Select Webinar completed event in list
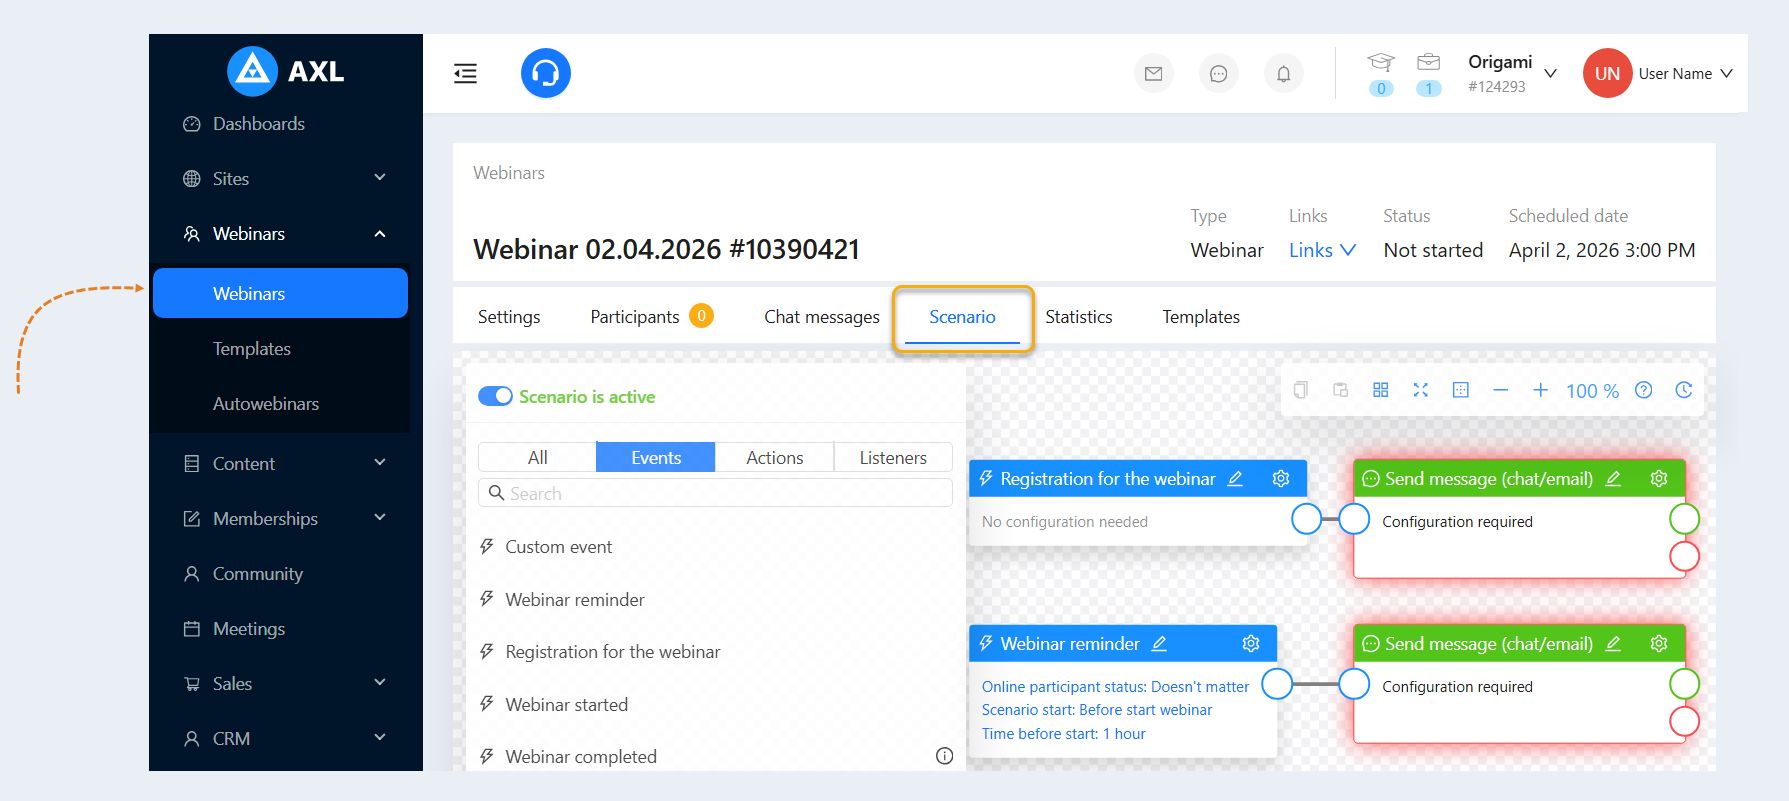The image size is (1789, 801). (x=581, y=757)
